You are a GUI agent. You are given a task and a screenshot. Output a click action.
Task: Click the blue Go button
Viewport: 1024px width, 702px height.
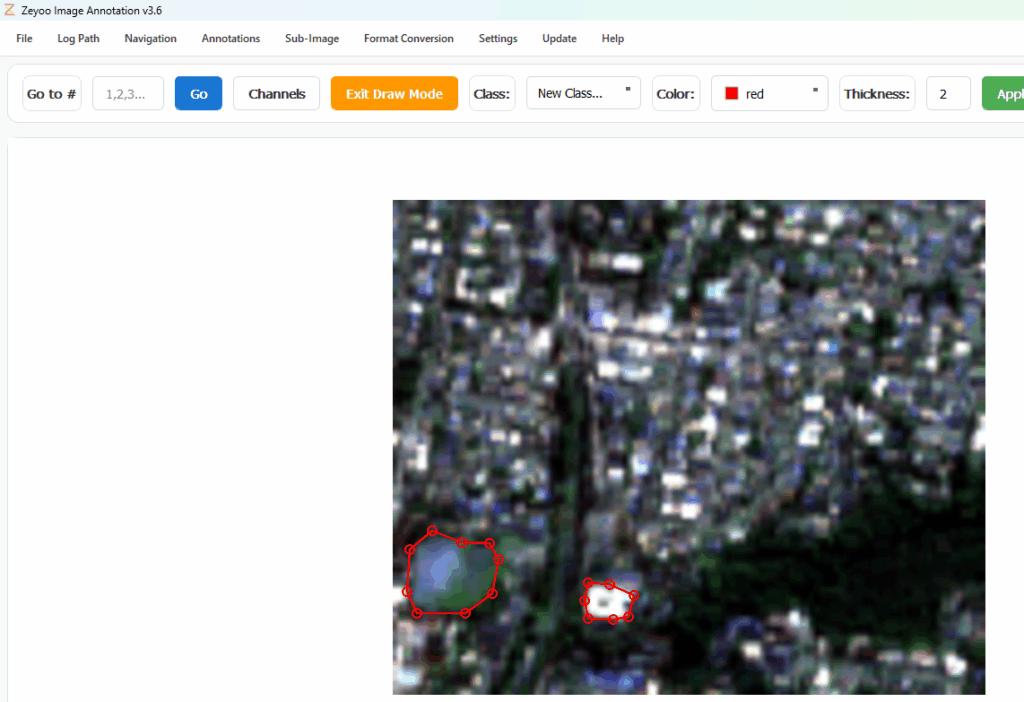[199, 94]
